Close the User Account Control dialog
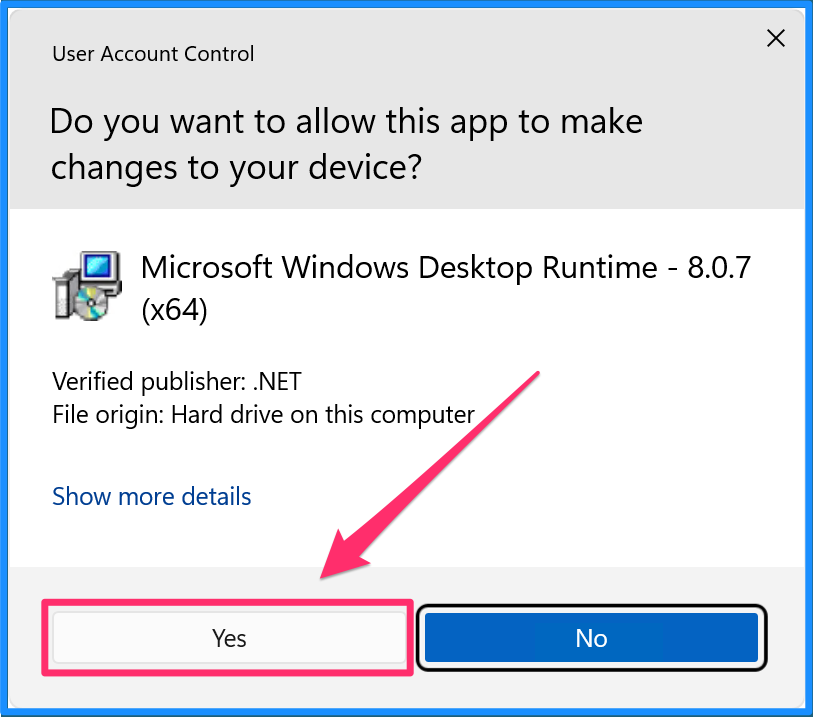Viewport: 813px width, 717px height. 776,38
